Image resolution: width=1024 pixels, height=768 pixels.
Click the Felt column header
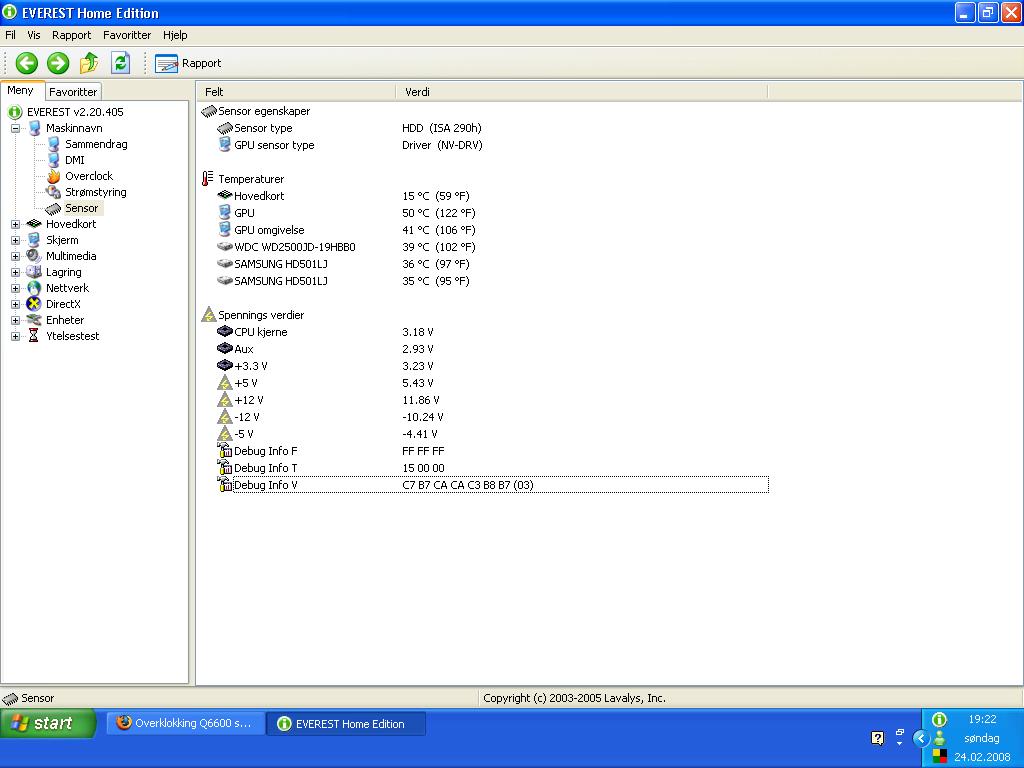click(x=296, y=92)
